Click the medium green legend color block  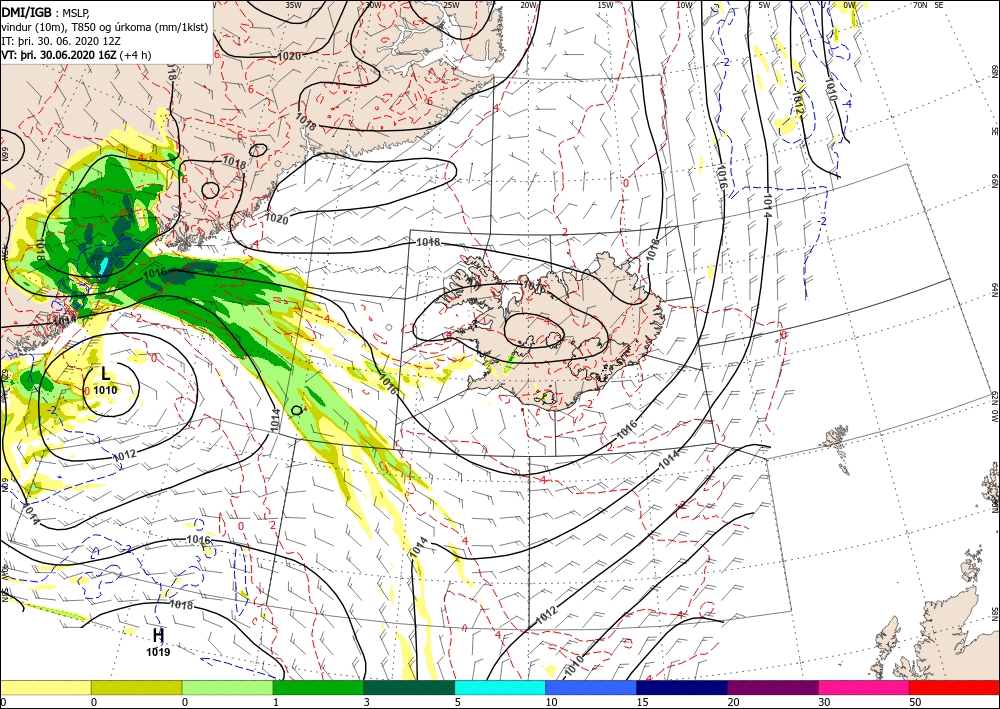tap(318, 687)
